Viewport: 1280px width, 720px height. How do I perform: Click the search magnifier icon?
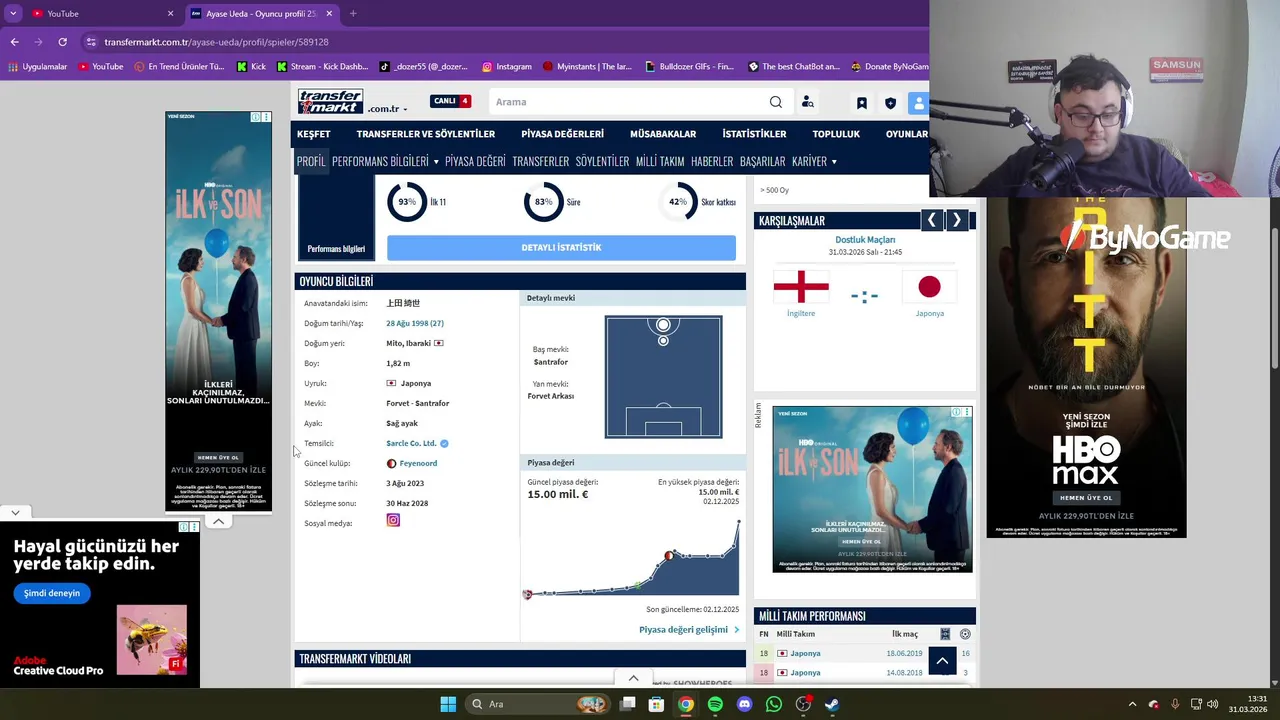775,102
